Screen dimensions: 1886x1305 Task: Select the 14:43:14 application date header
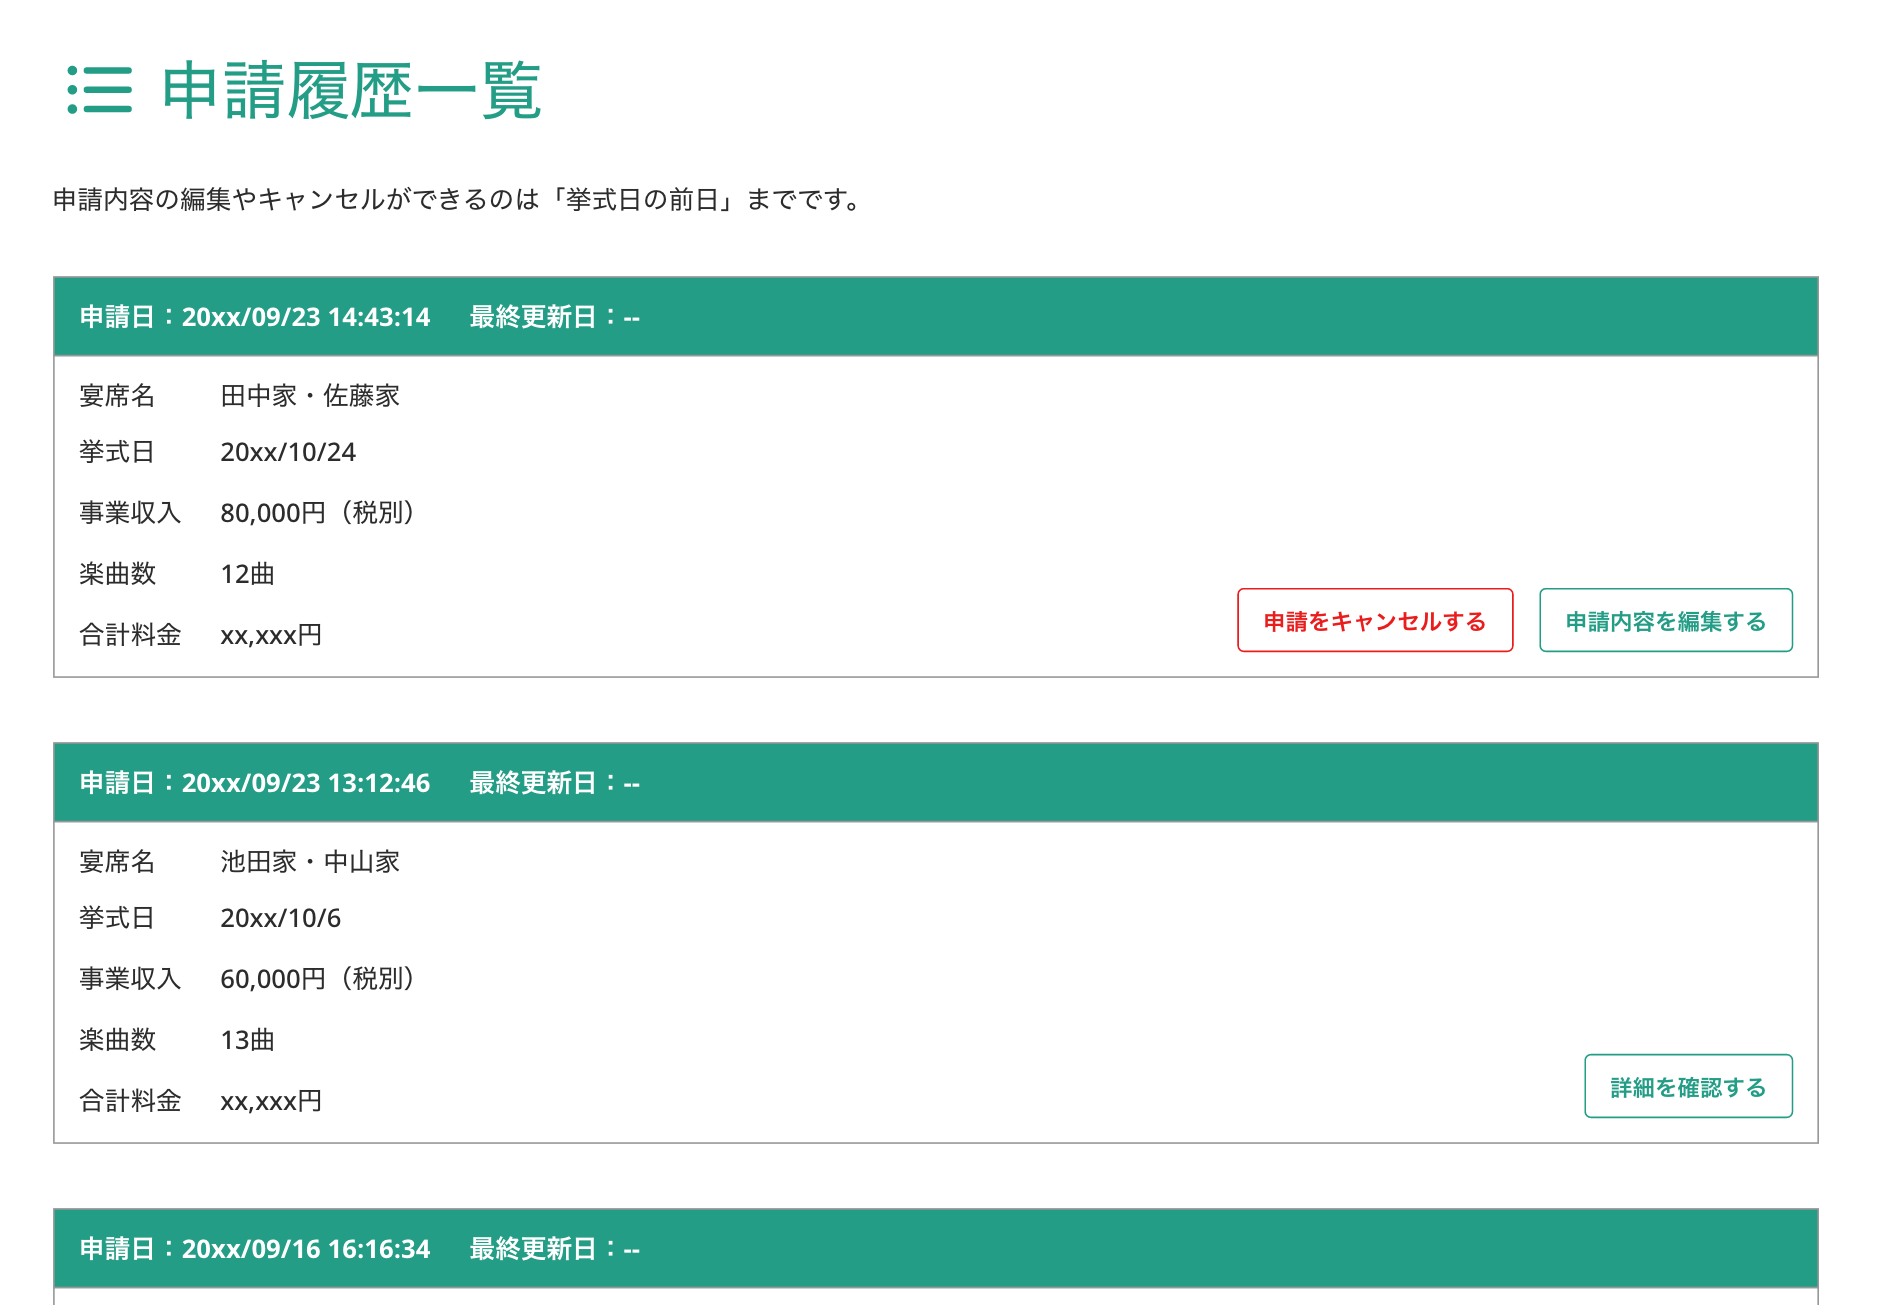tap(255, 317)
